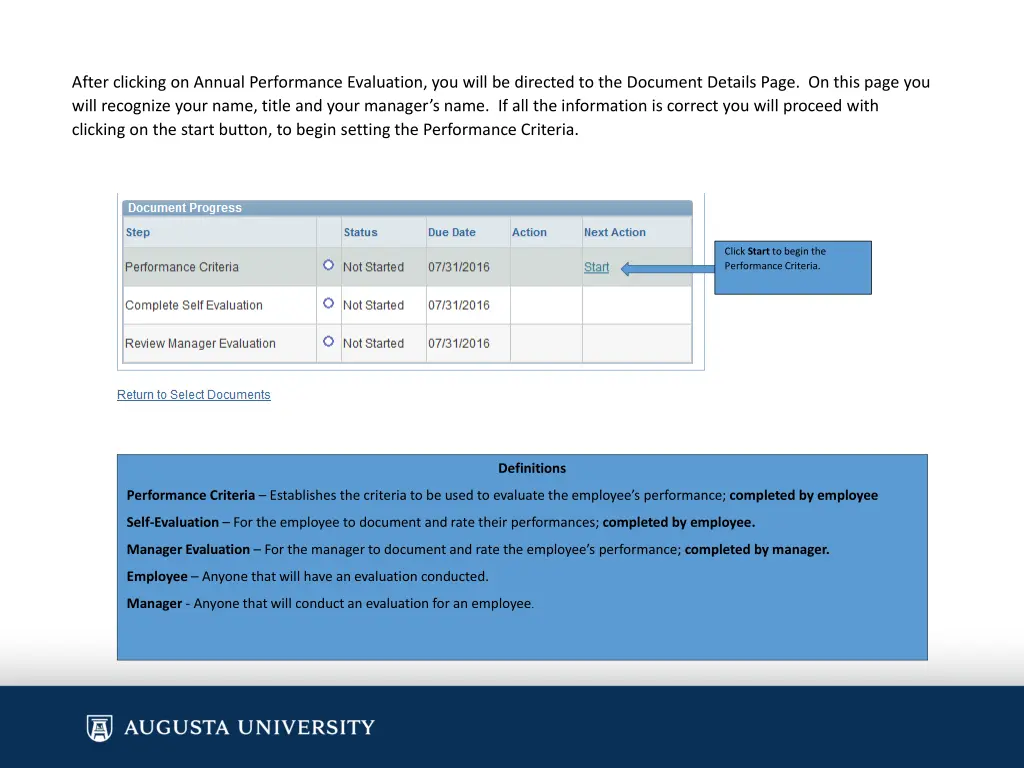Click the Action column header

pos(529,233)
